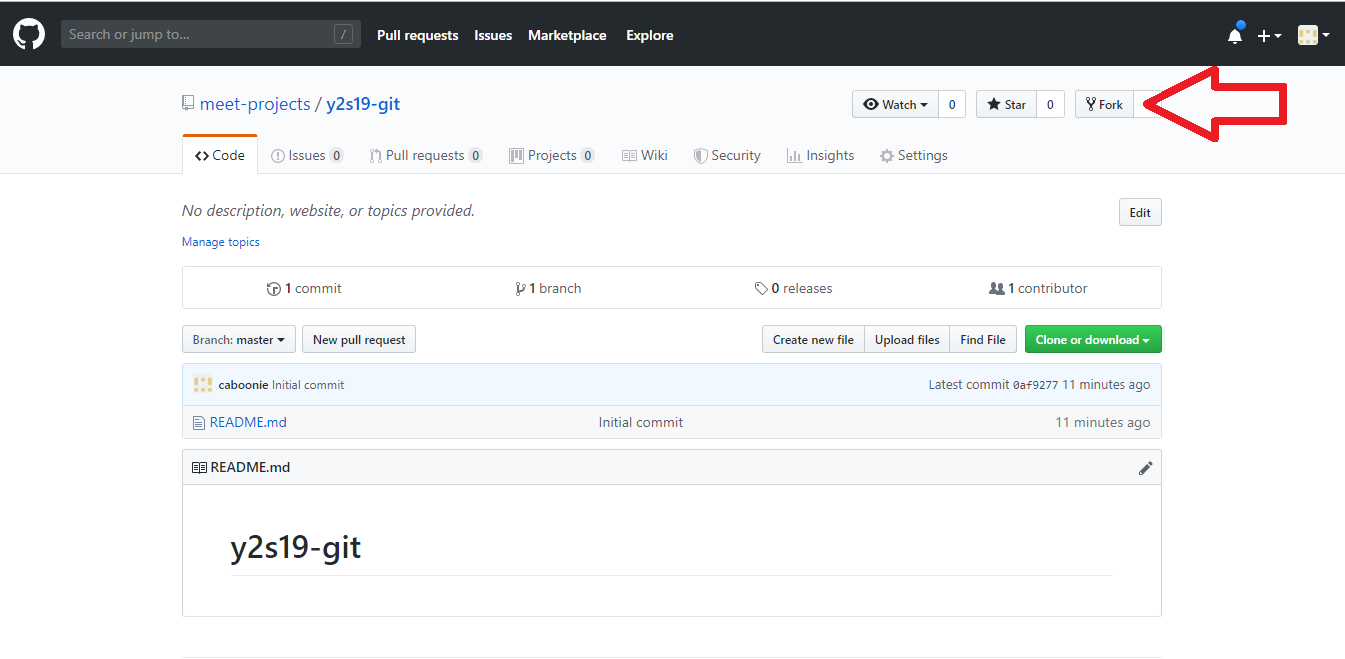1345x659 pixels.
Task: View the 0 releases page
Action: coord(793,288)
